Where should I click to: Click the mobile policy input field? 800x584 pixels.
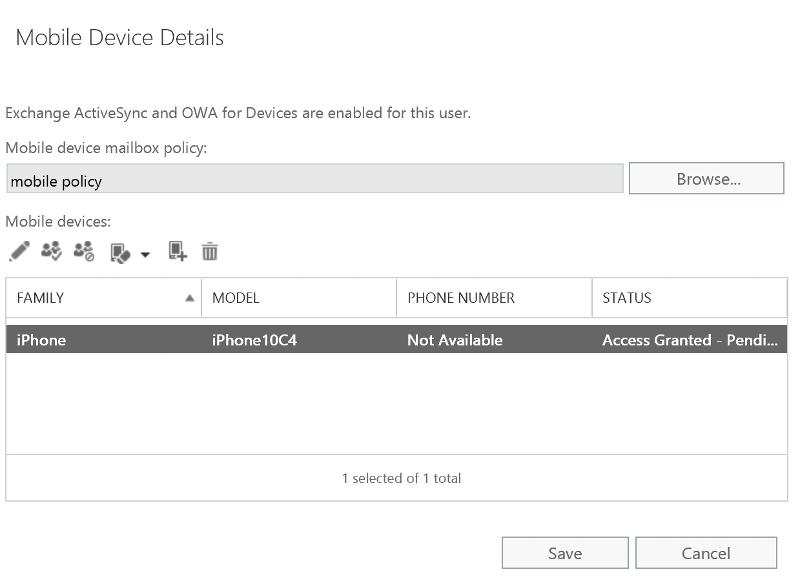pyautogui.click(x=315, y=179)
